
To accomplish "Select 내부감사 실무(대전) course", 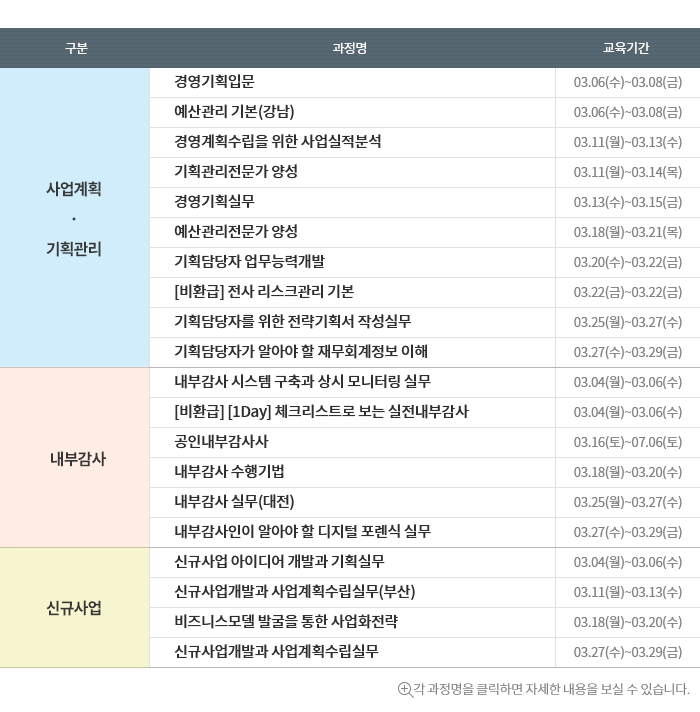I will [234, 502].
